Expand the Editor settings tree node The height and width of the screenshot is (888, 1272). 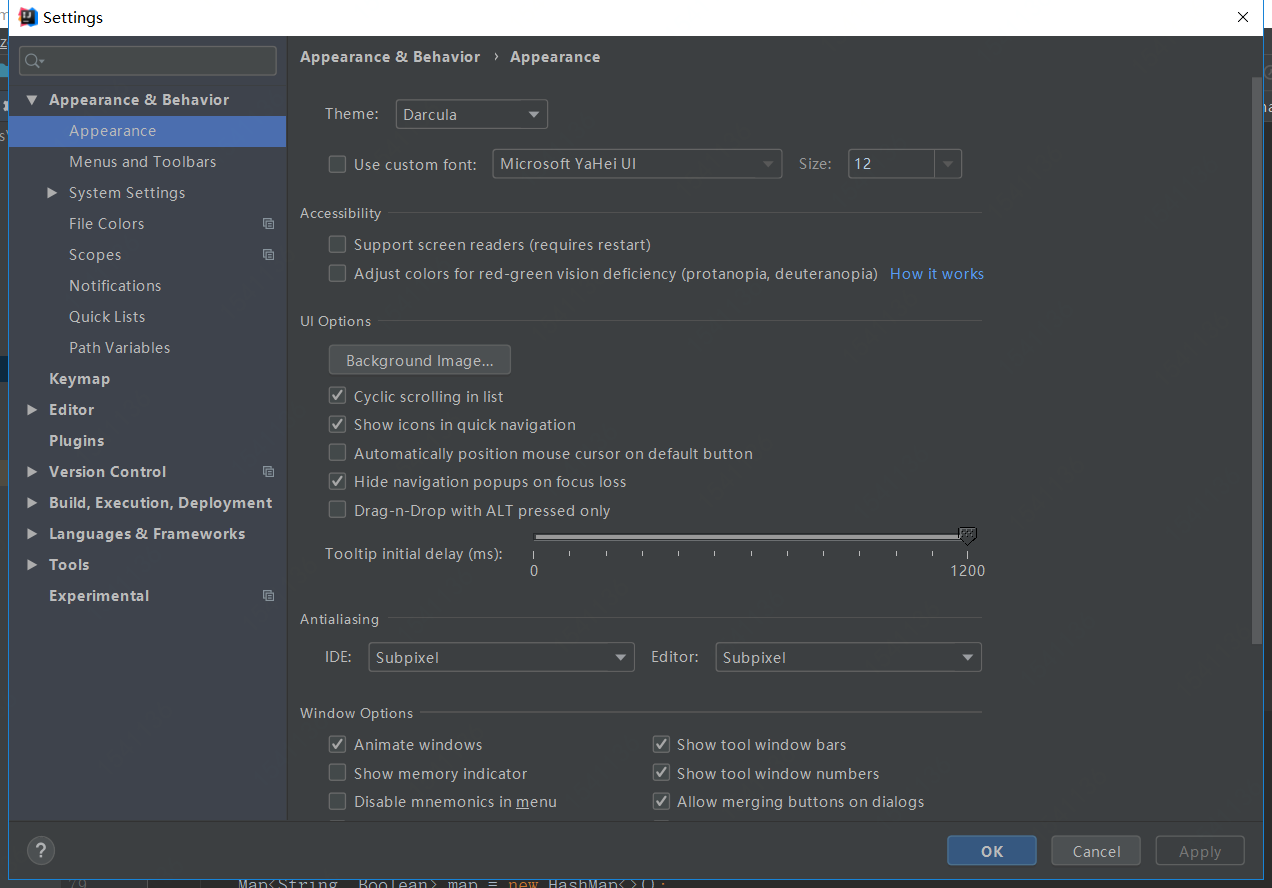point(33,410)
